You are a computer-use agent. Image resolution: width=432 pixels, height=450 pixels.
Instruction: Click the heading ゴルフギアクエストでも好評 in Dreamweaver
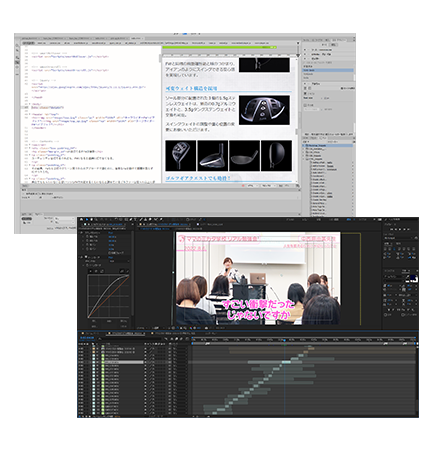point(198,178)
